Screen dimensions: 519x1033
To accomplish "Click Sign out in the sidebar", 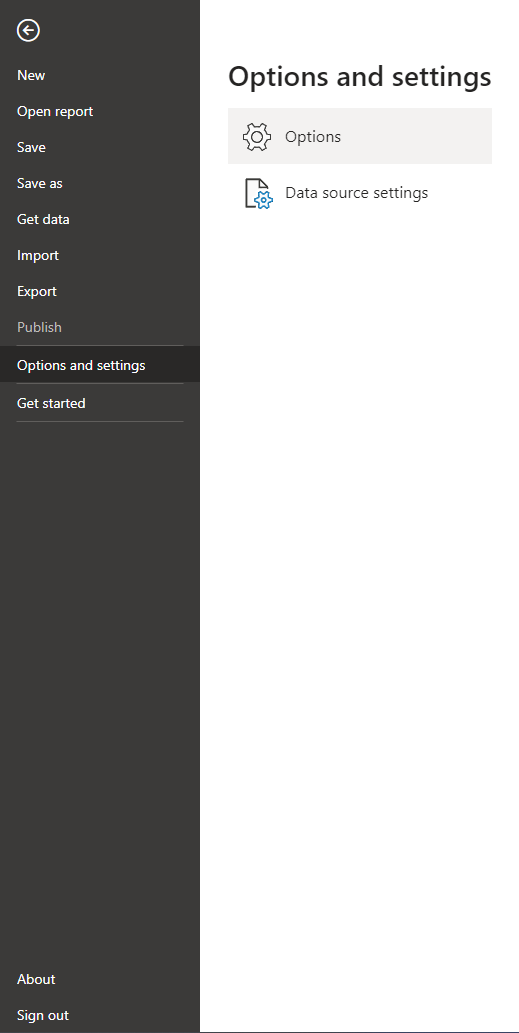I will [x=43, y=1015].
